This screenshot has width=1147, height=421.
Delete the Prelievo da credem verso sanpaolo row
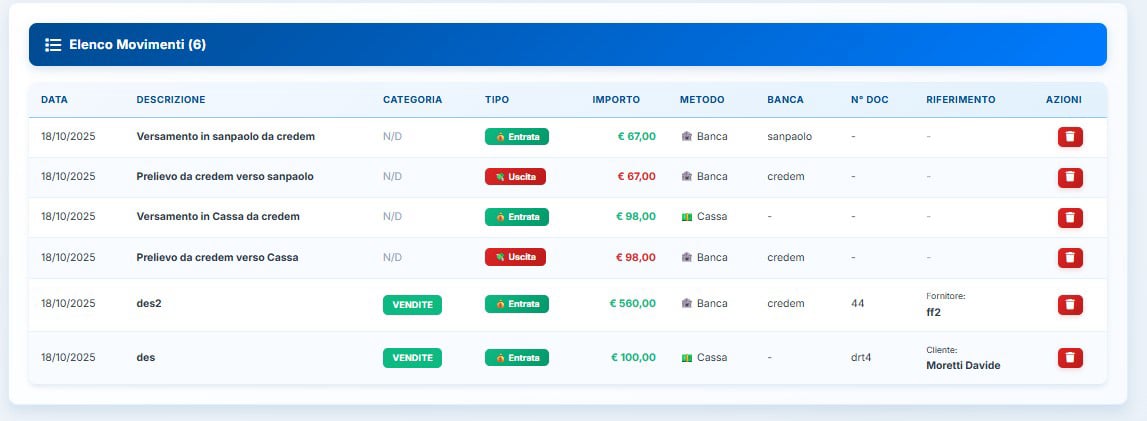[x=1070, y=177]
